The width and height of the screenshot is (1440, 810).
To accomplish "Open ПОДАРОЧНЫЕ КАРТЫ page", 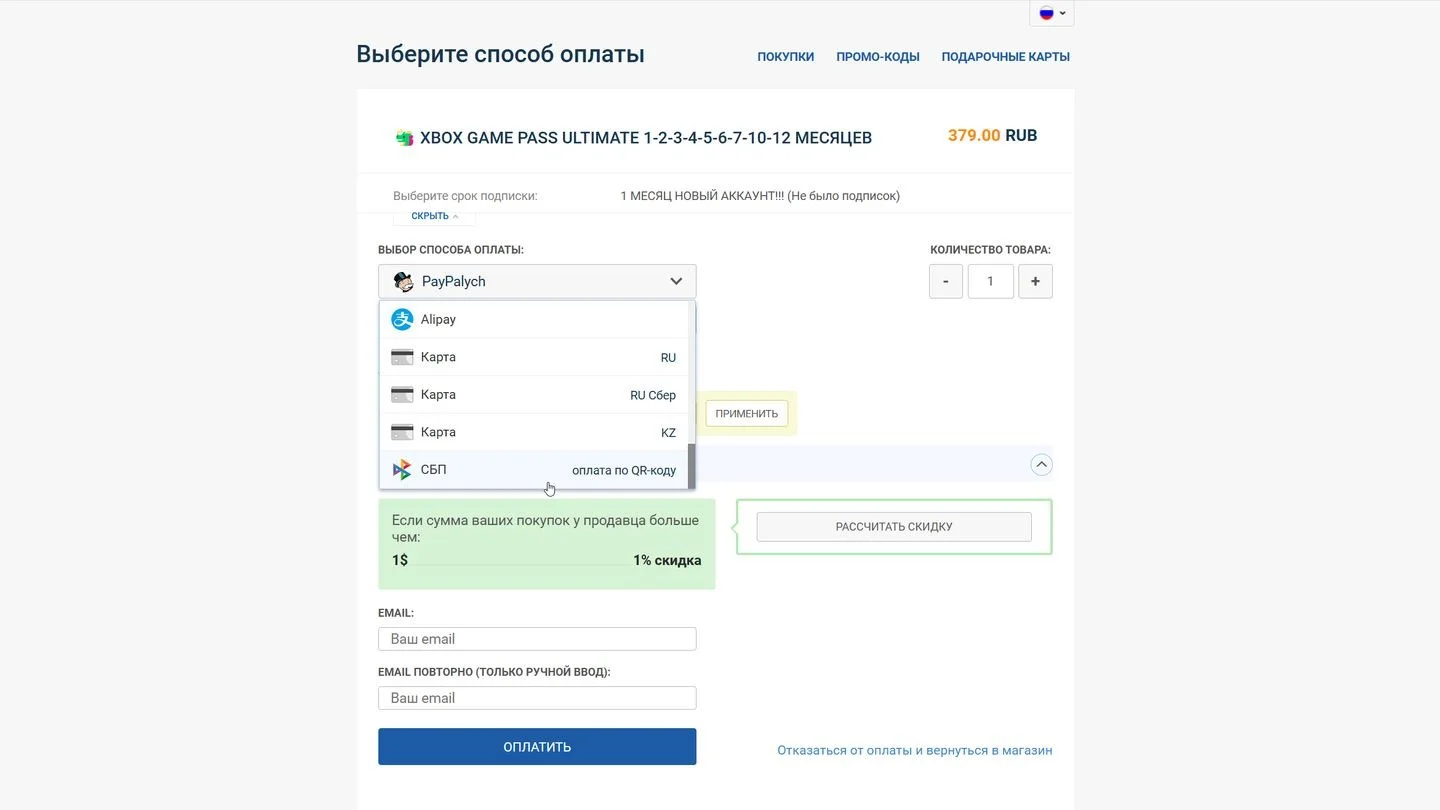I will (1006, 57).
